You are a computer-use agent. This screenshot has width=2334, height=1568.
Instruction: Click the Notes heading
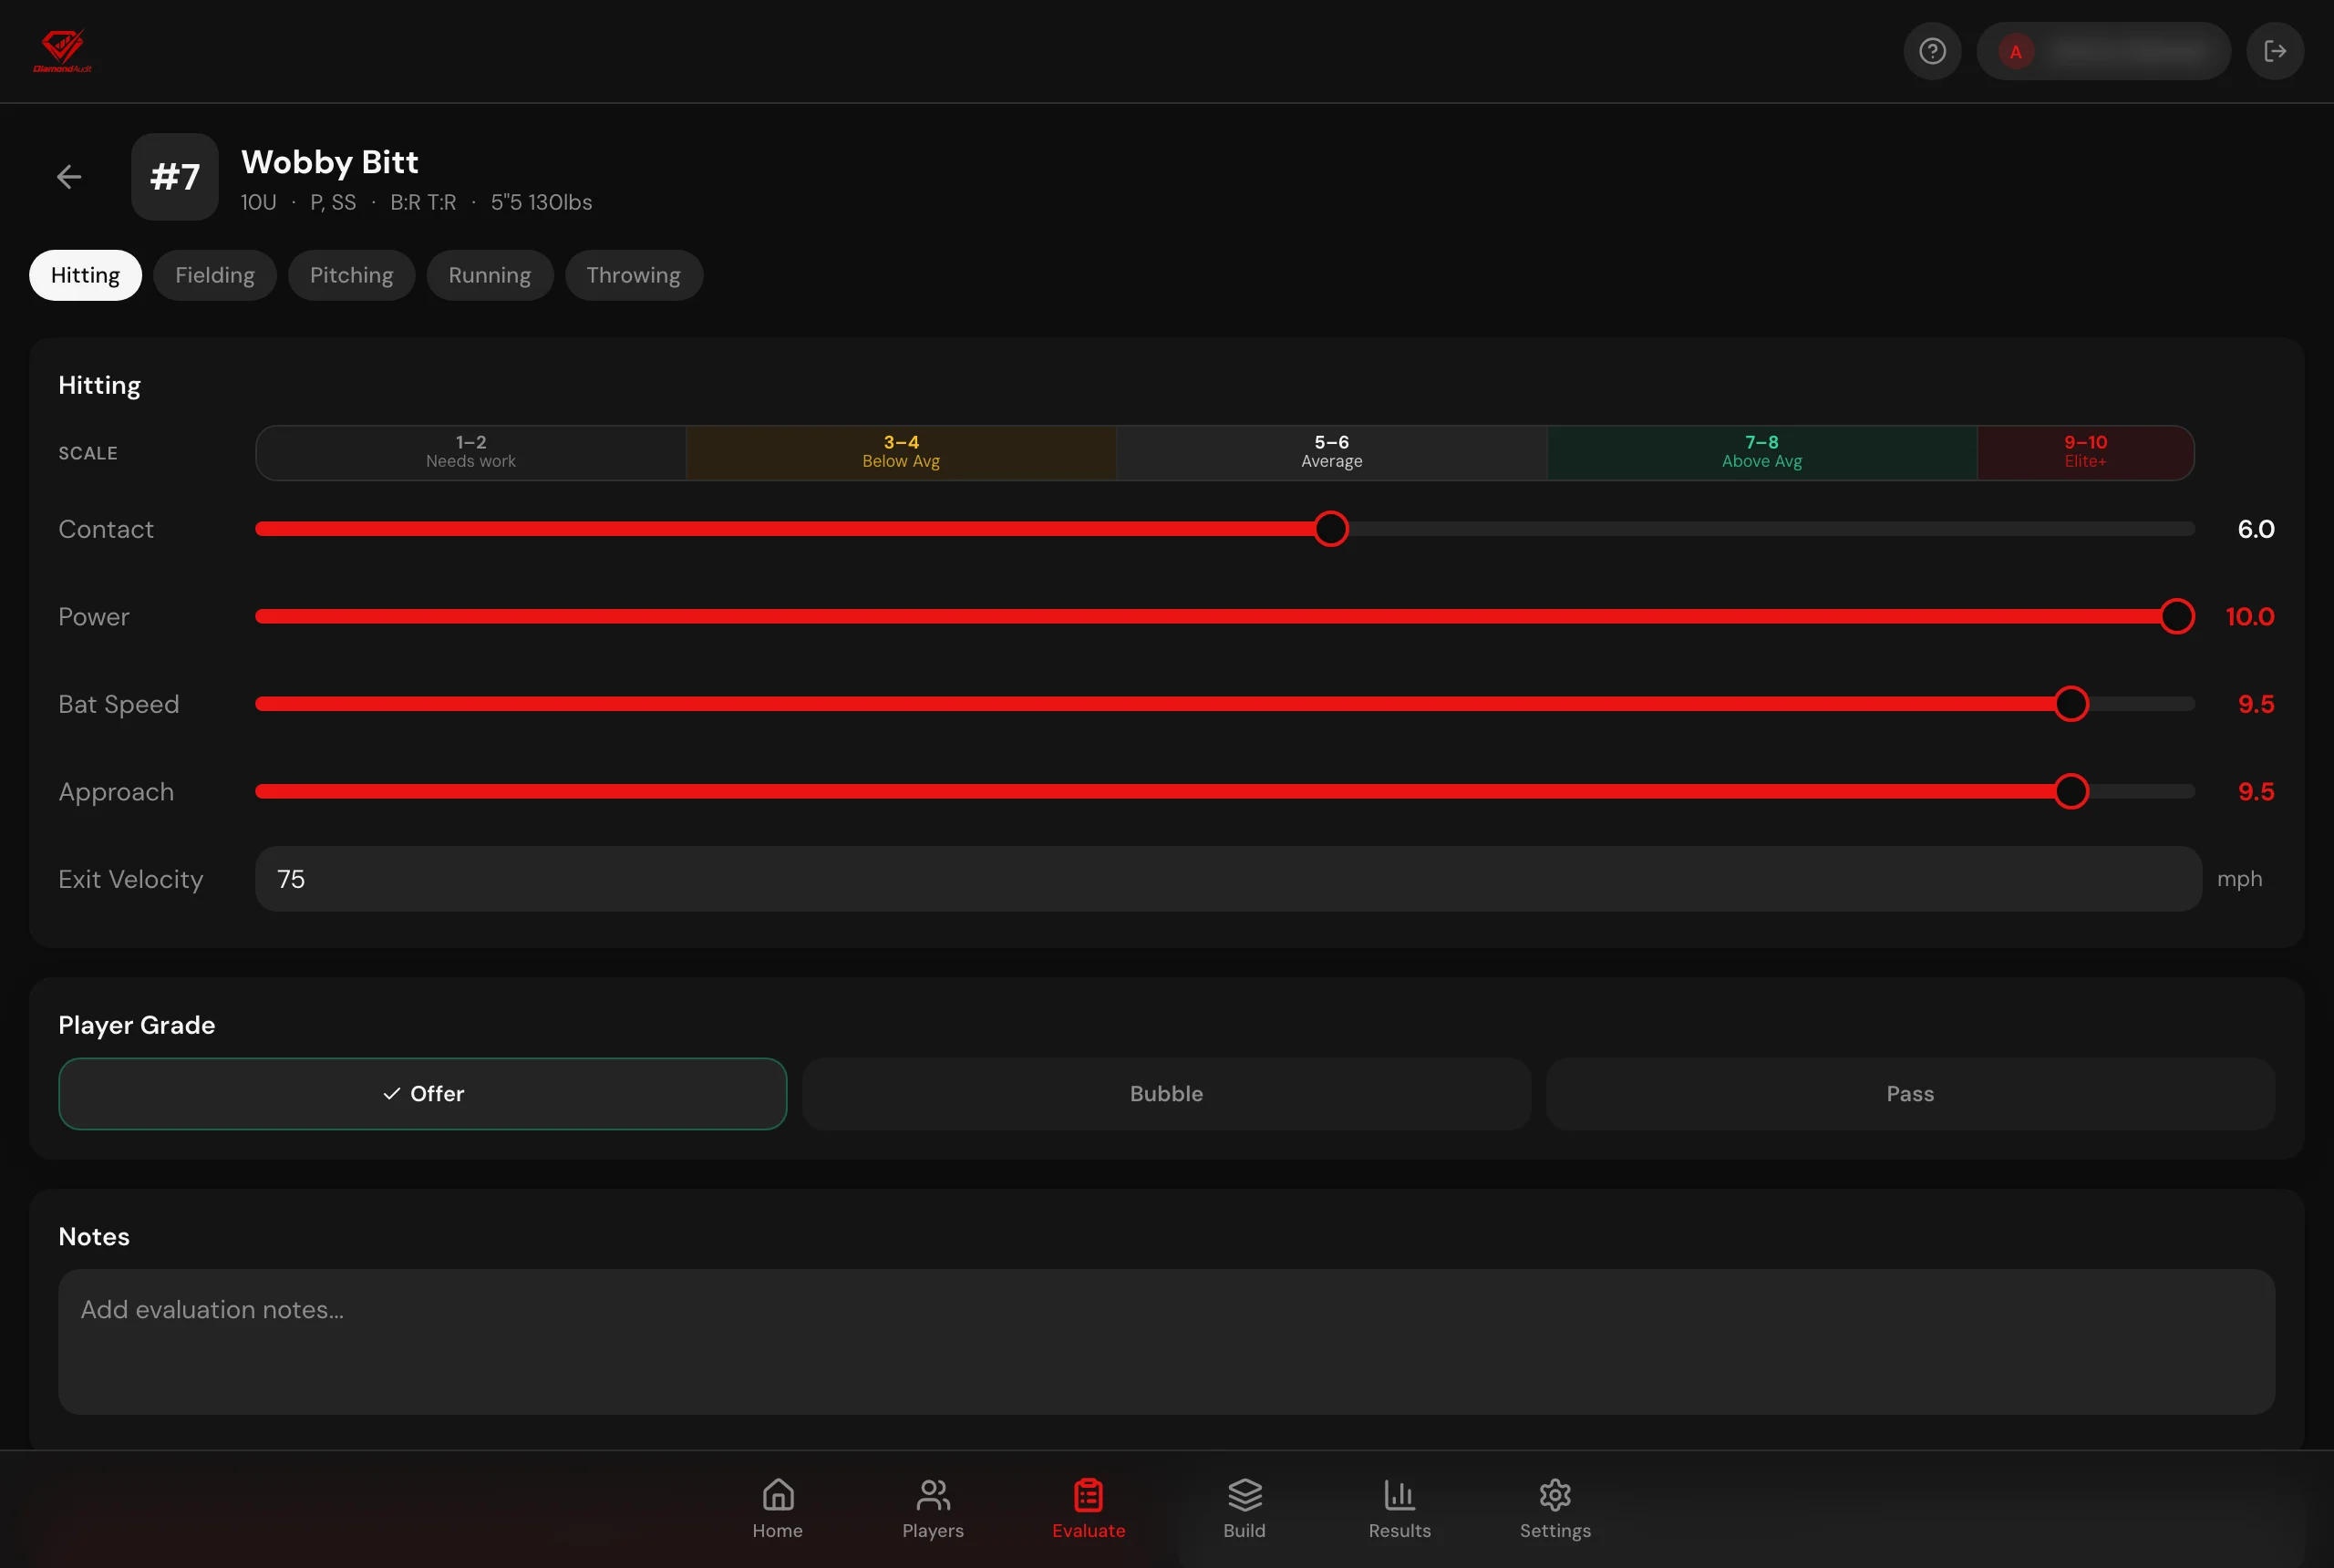tap(94, 1237)
